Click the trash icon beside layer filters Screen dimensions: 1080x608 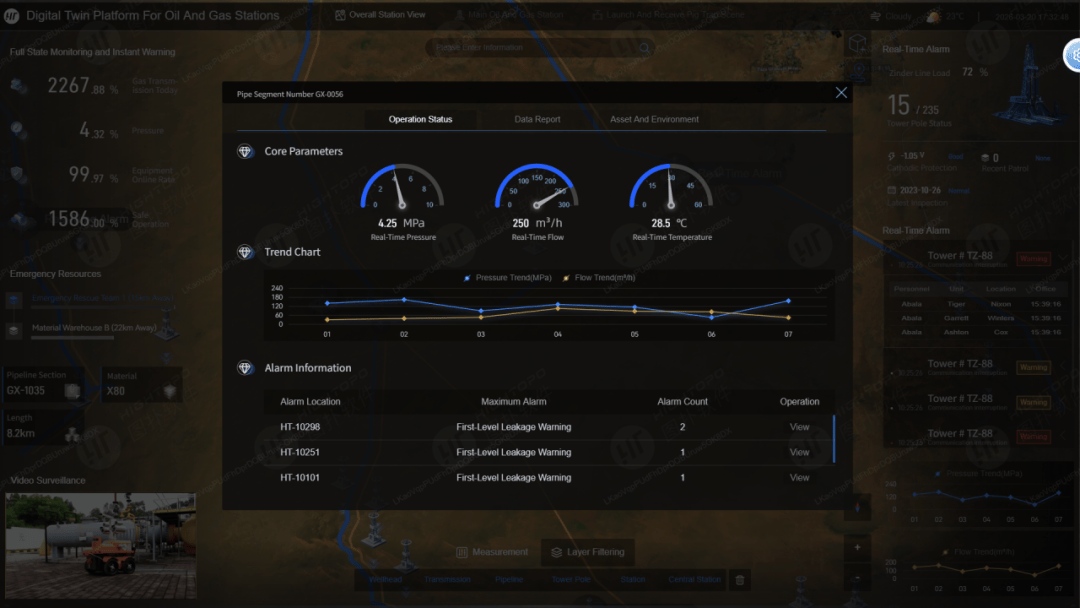coord(740,580)
